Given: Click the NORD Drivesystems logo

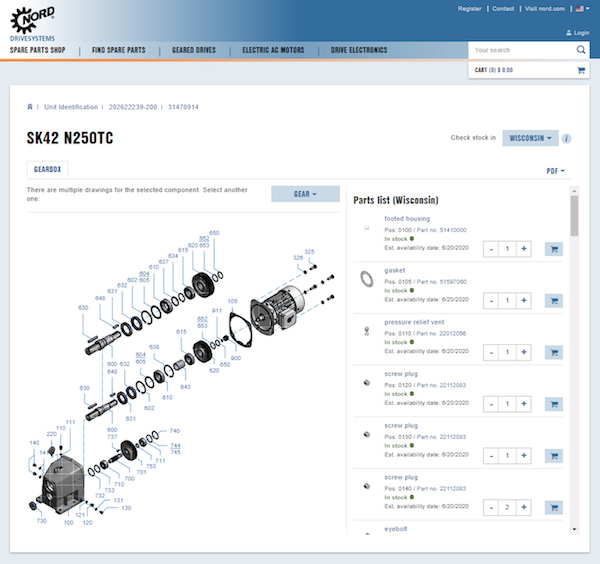Looking at the screenshot, I should pos(33,18).
